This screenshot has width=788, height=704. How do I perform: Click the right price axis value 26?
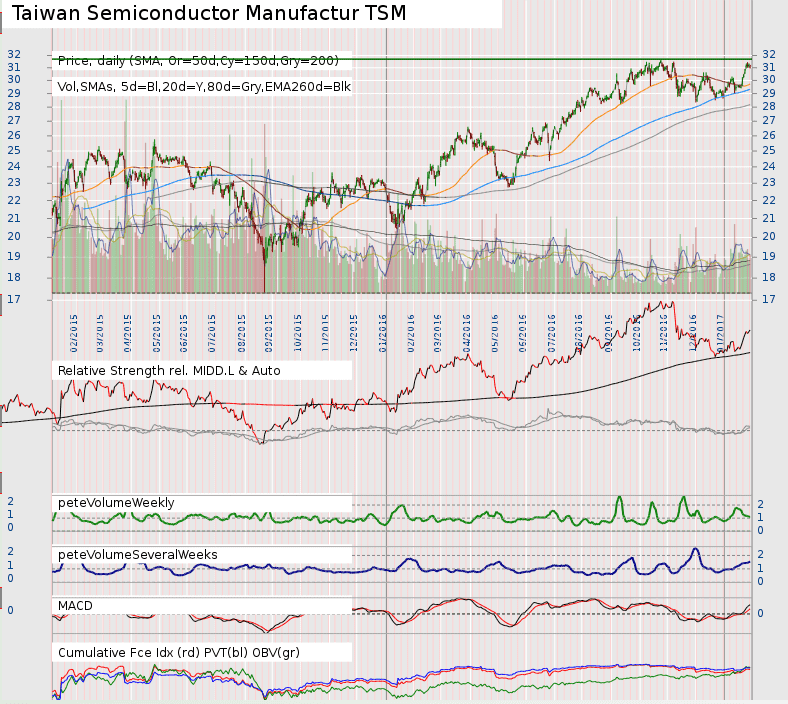[x=769, y=136]
